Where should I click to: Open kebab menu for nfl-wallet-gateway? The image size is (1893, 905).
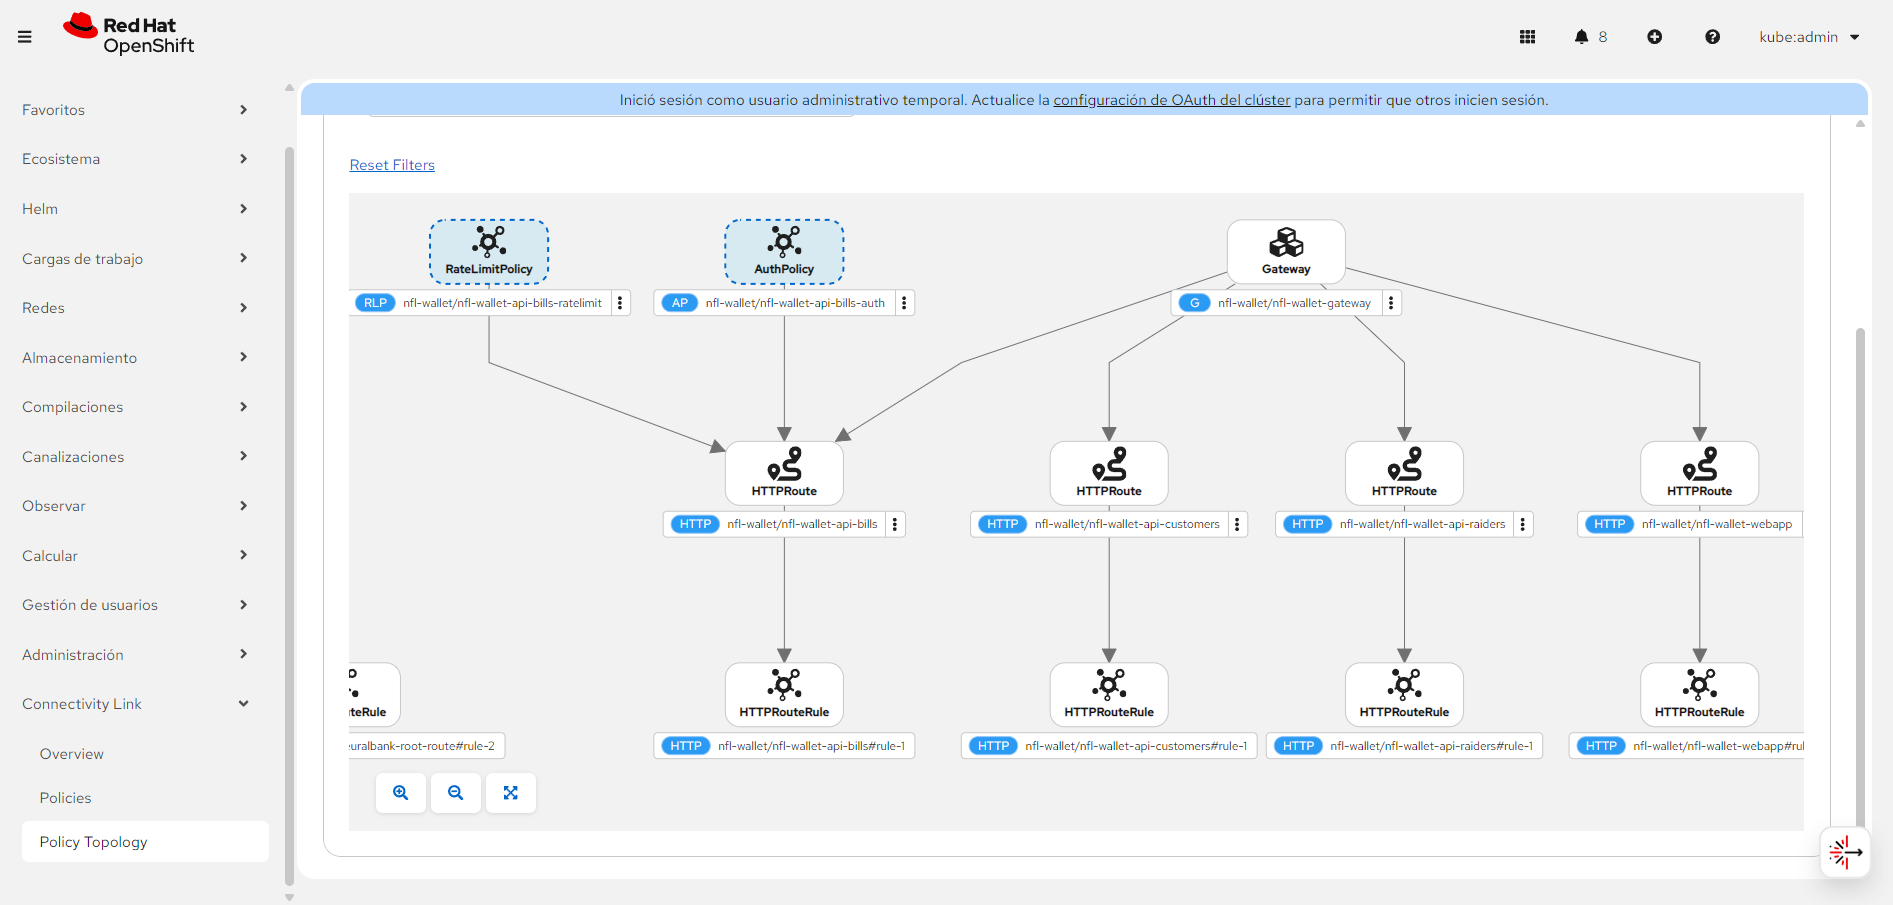(1391, 303)
